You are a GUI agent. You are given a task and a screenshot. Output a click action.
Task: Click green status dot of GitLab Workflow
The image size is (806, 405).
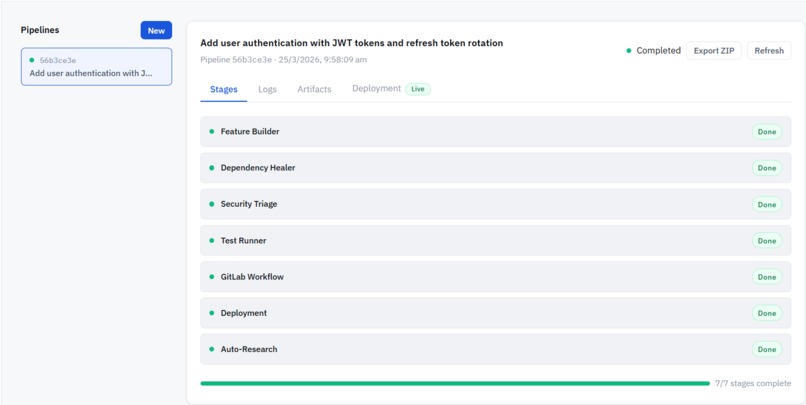pyautogui.click(x=211, y=277)
